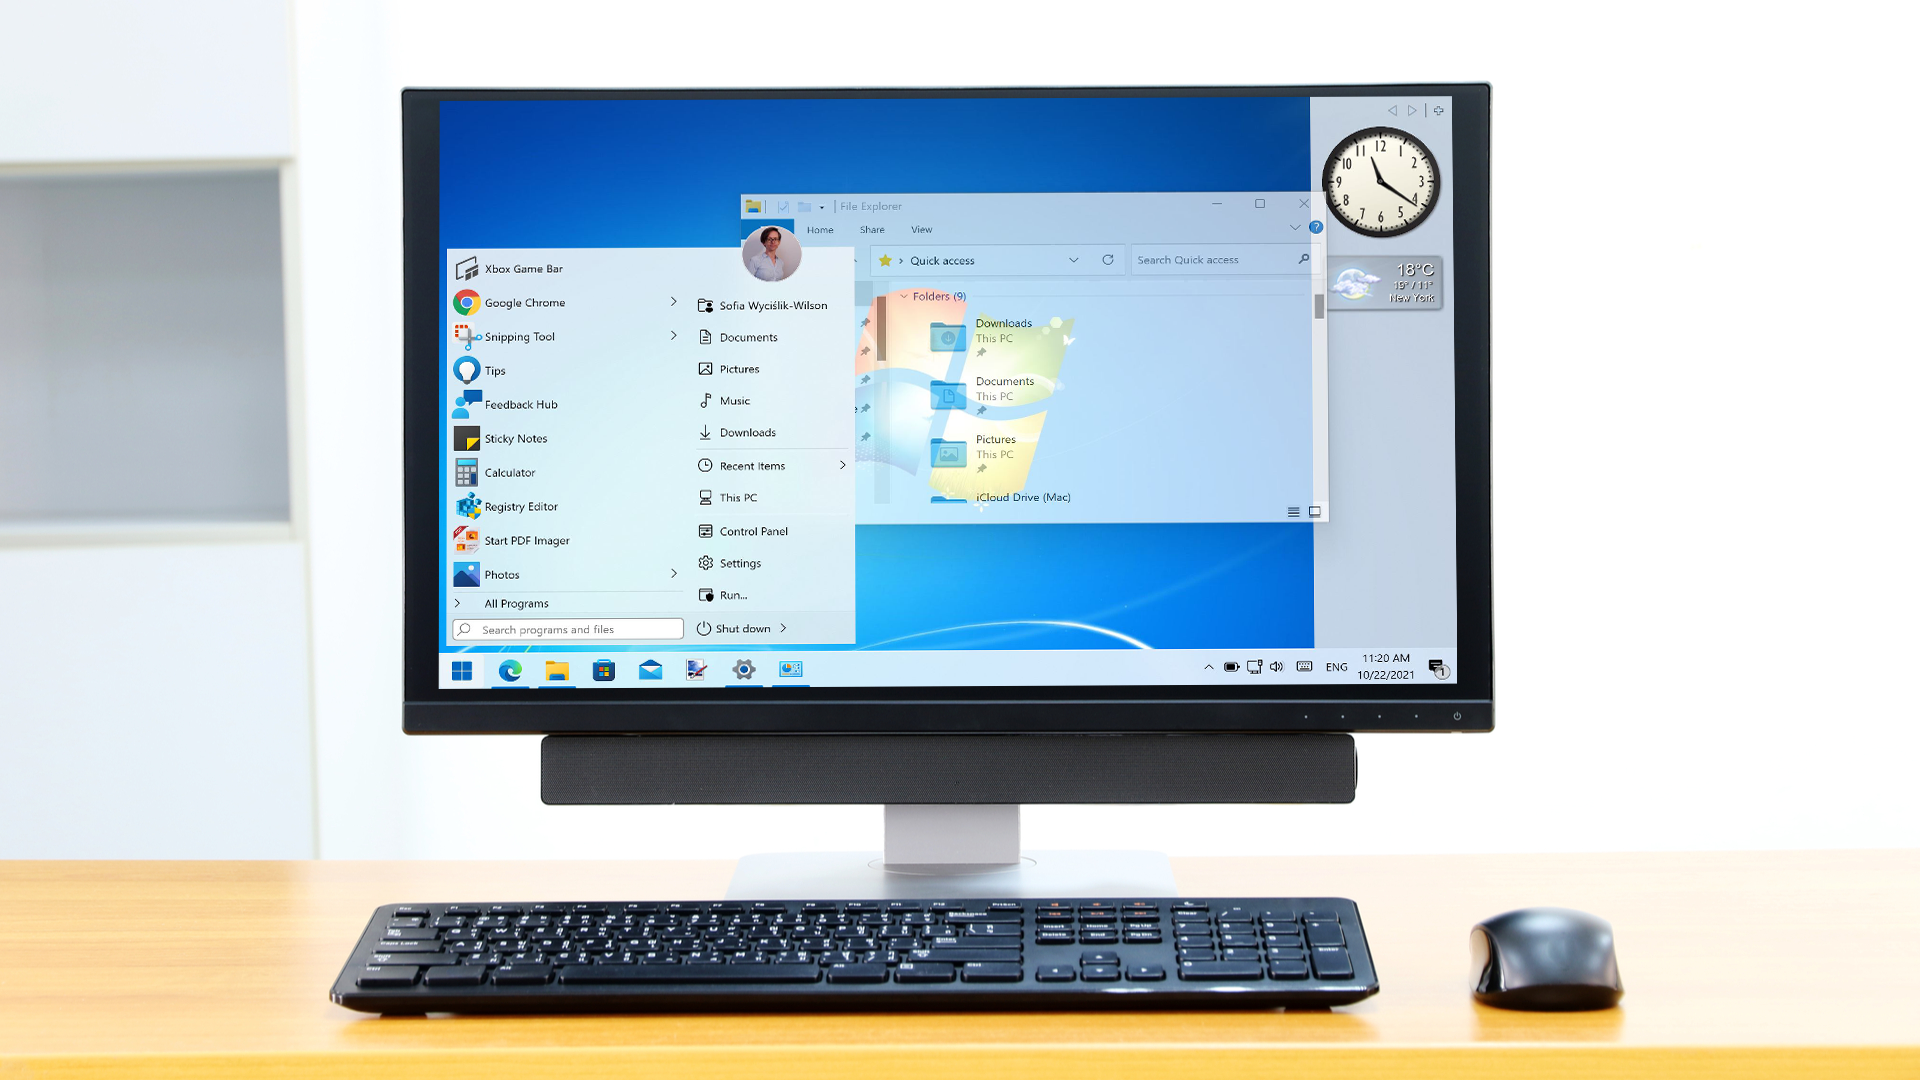
Task: Click Sofia Wycislik-Wilson user profile
Action: tap(771, 305)
